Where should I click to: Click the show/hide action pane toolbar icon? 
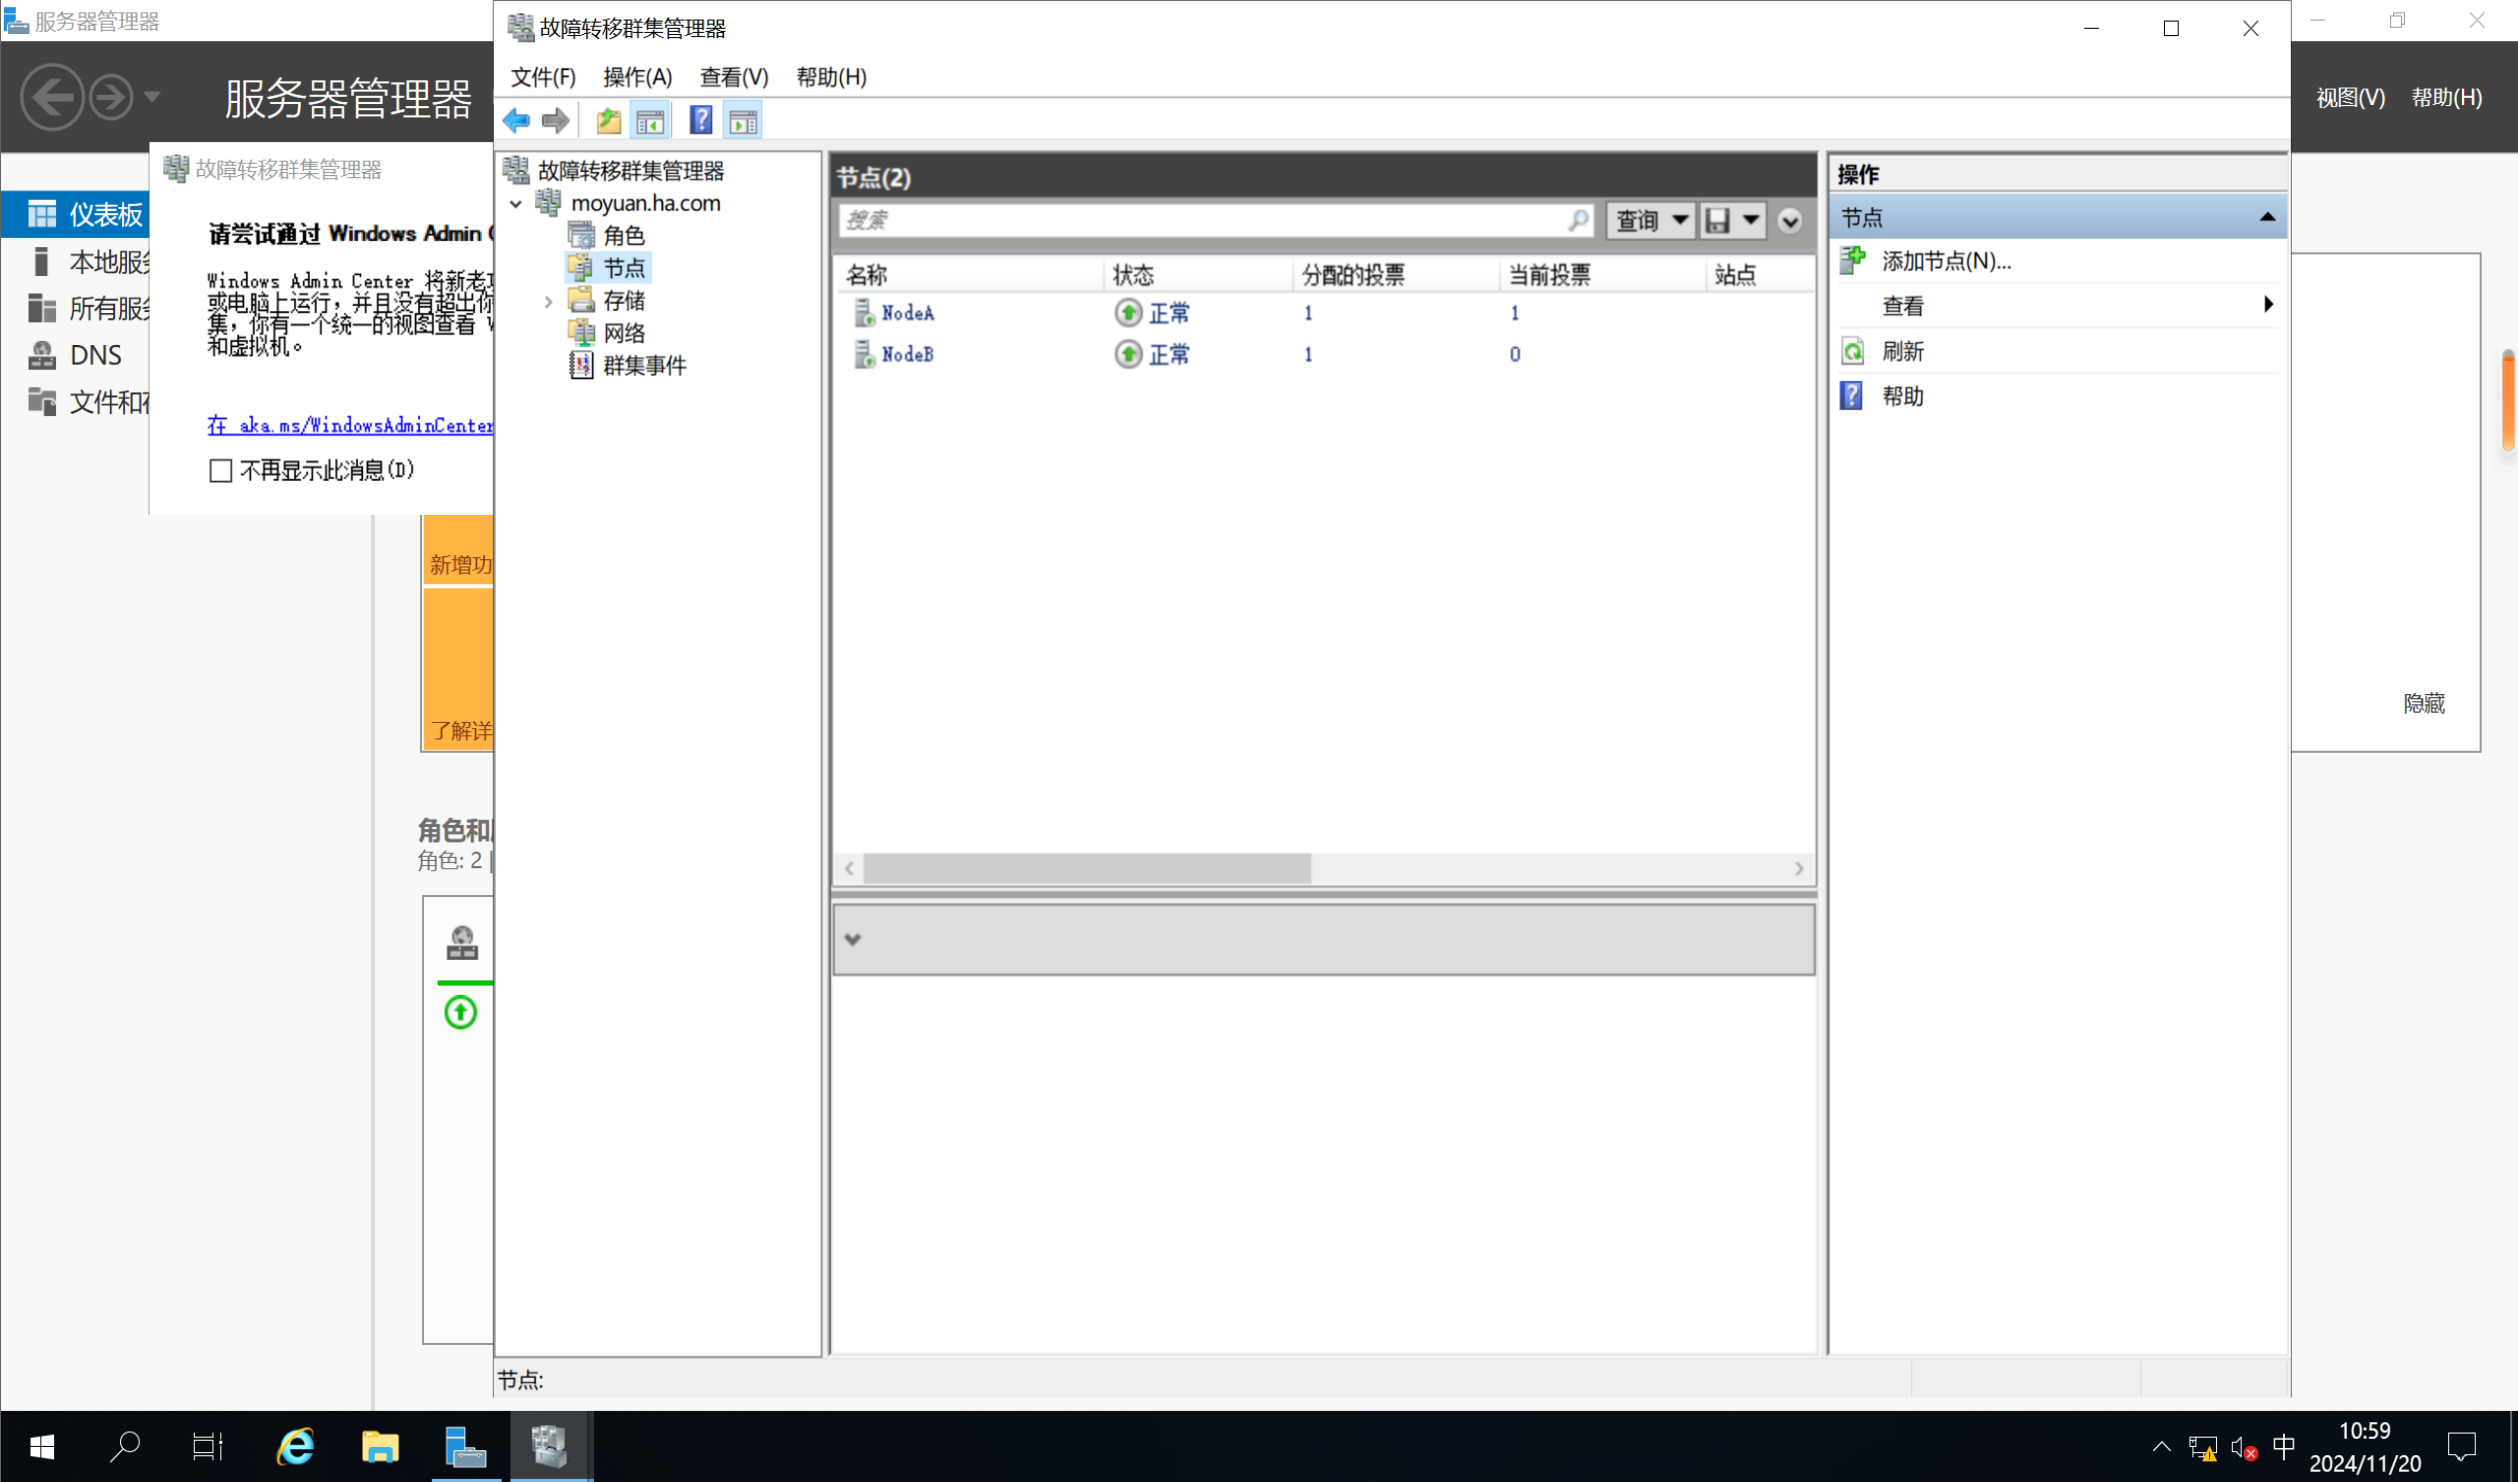(x=743, y=121)
